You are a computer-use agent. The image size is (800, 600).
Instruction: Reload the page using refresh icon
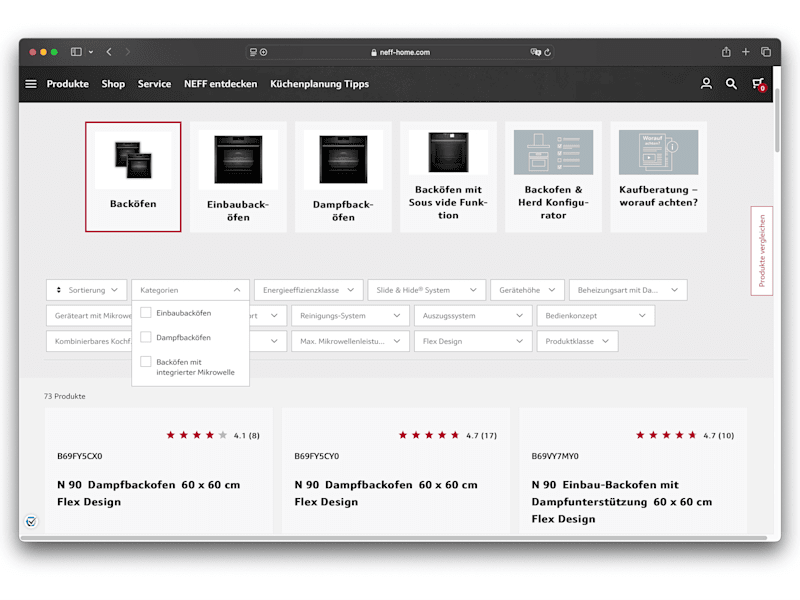pyautogui.click(x=547, y=52)
